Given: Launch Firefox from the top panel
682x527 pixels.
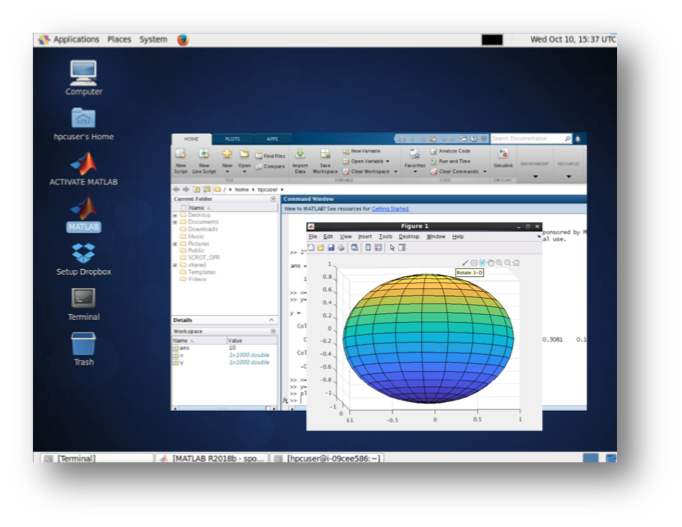Looking at the screenshot, I should coord(183,40).
